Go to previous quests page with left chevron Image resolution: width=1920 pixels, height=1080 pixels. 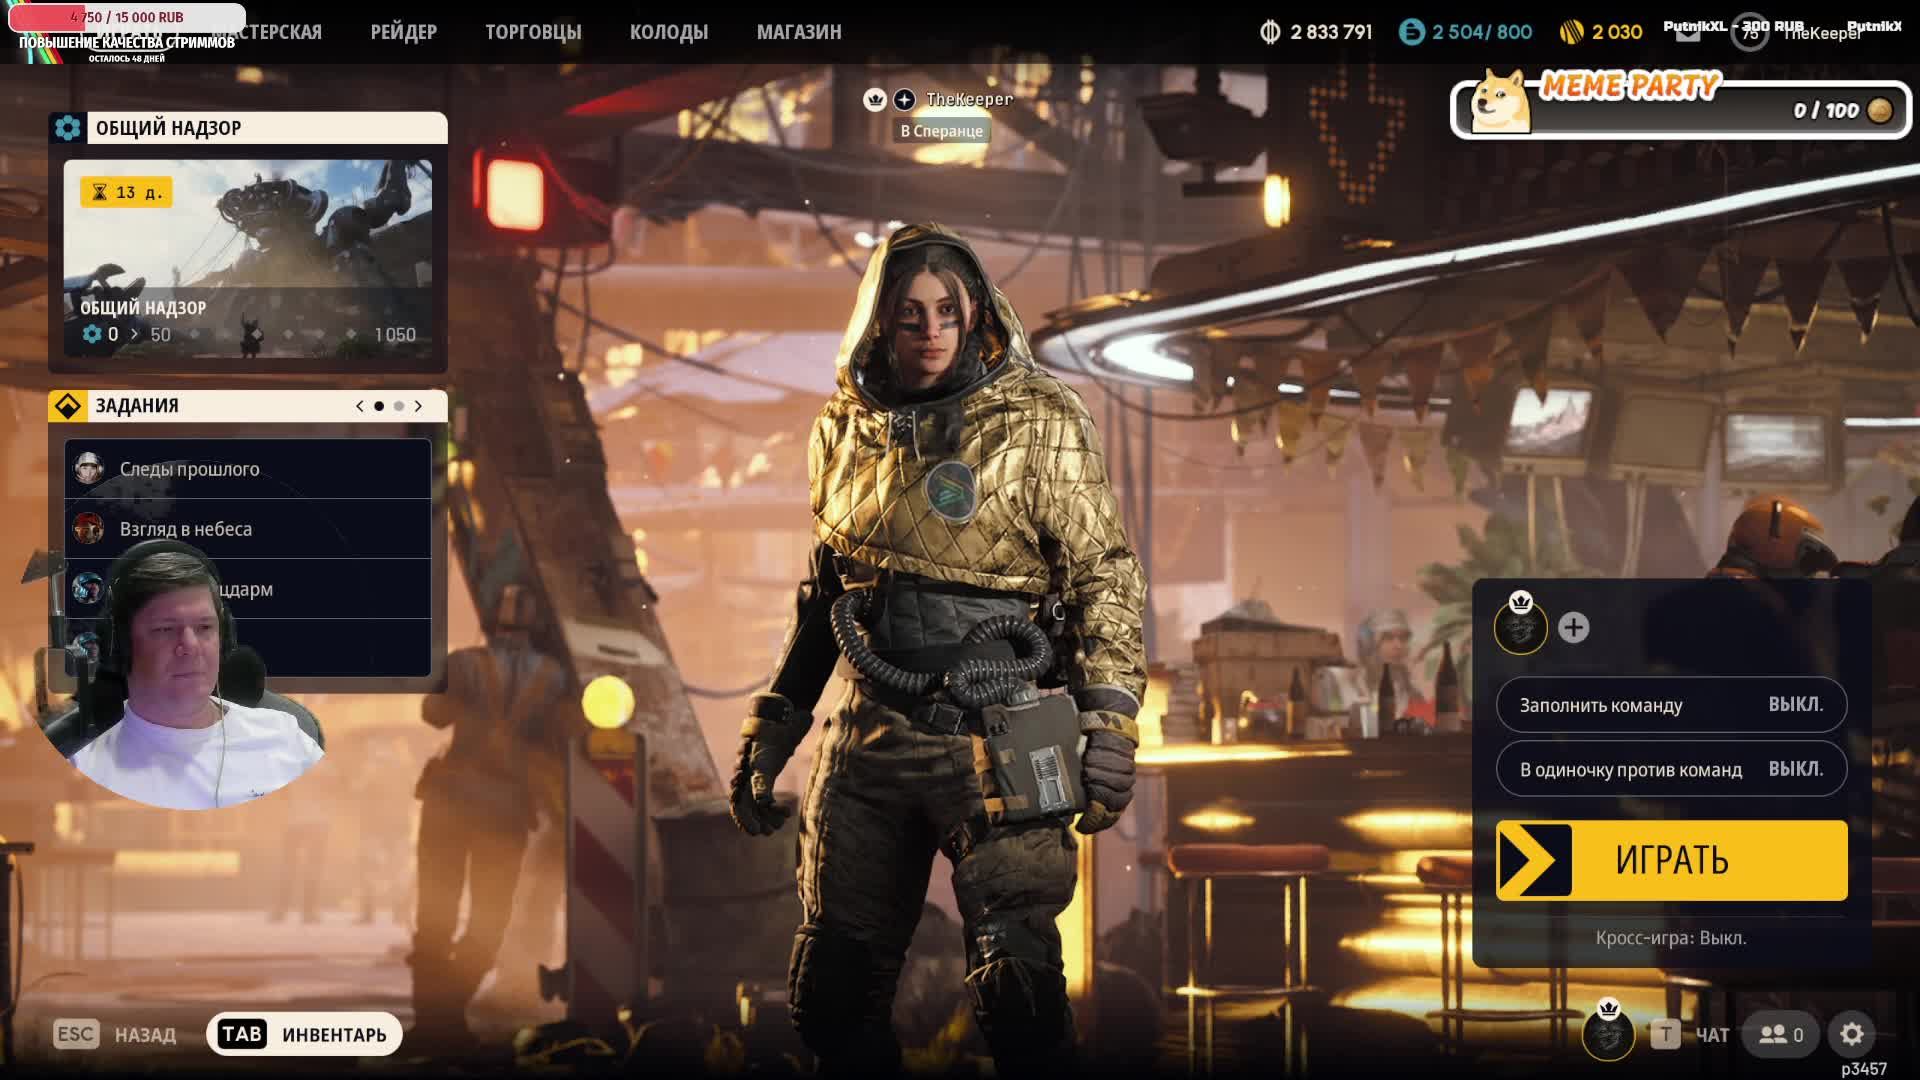[x=360, y=406]
